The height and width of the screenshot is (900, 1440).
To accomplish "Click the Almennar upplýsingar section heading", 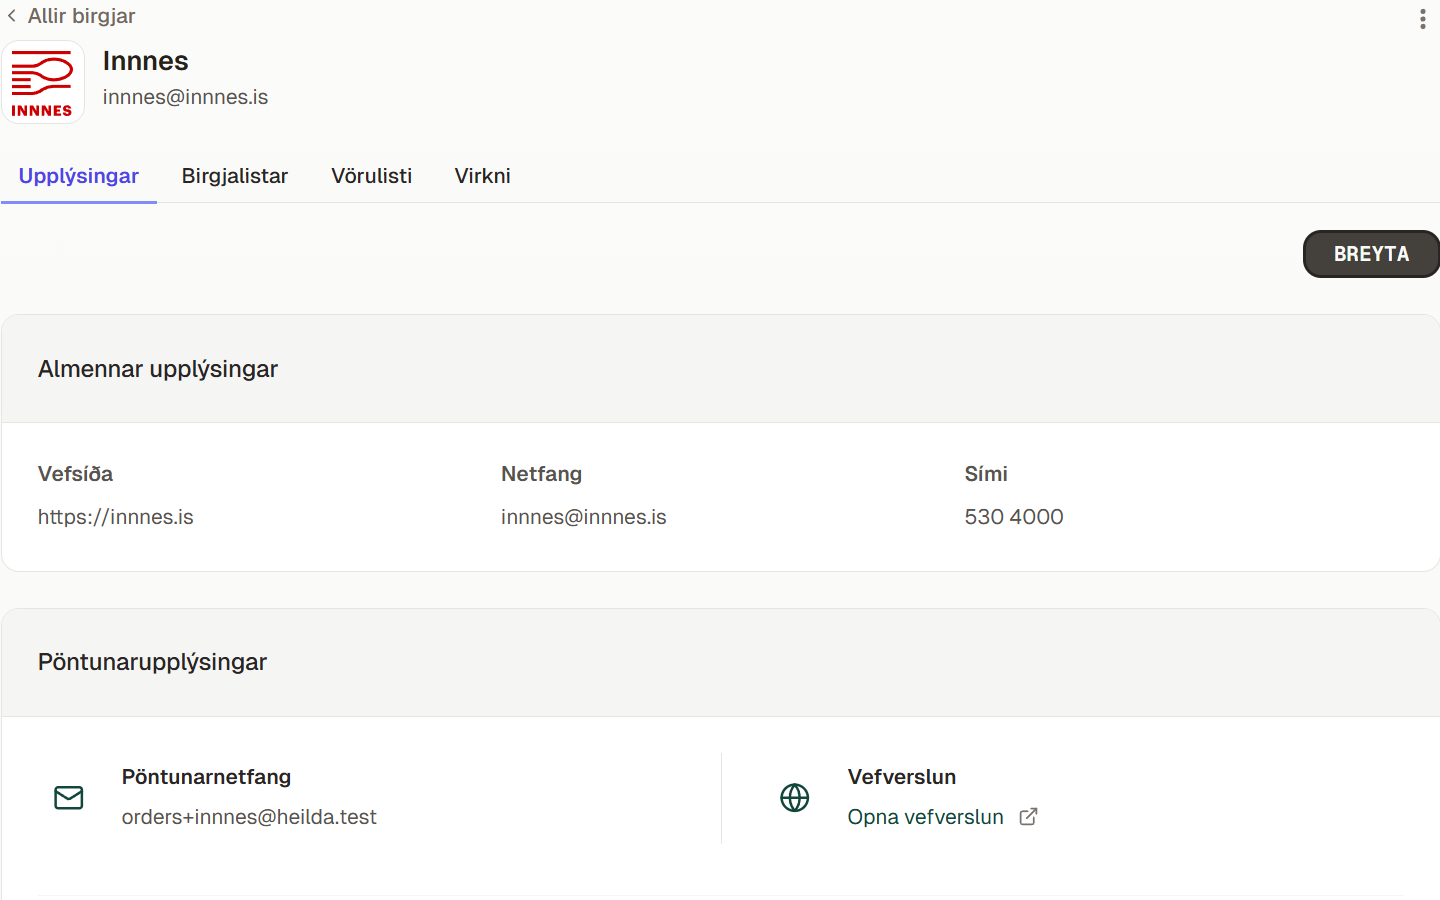I will click(x=158, y=369).
